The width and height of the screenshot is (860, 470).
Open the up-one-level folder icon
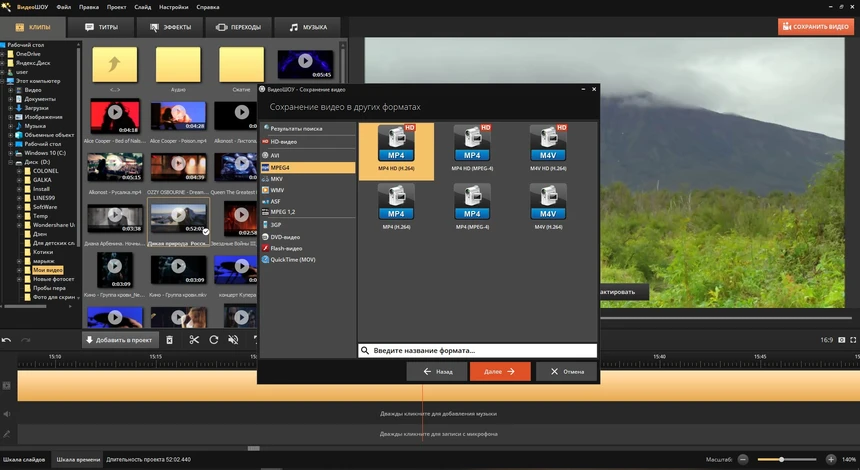(115, 65)
